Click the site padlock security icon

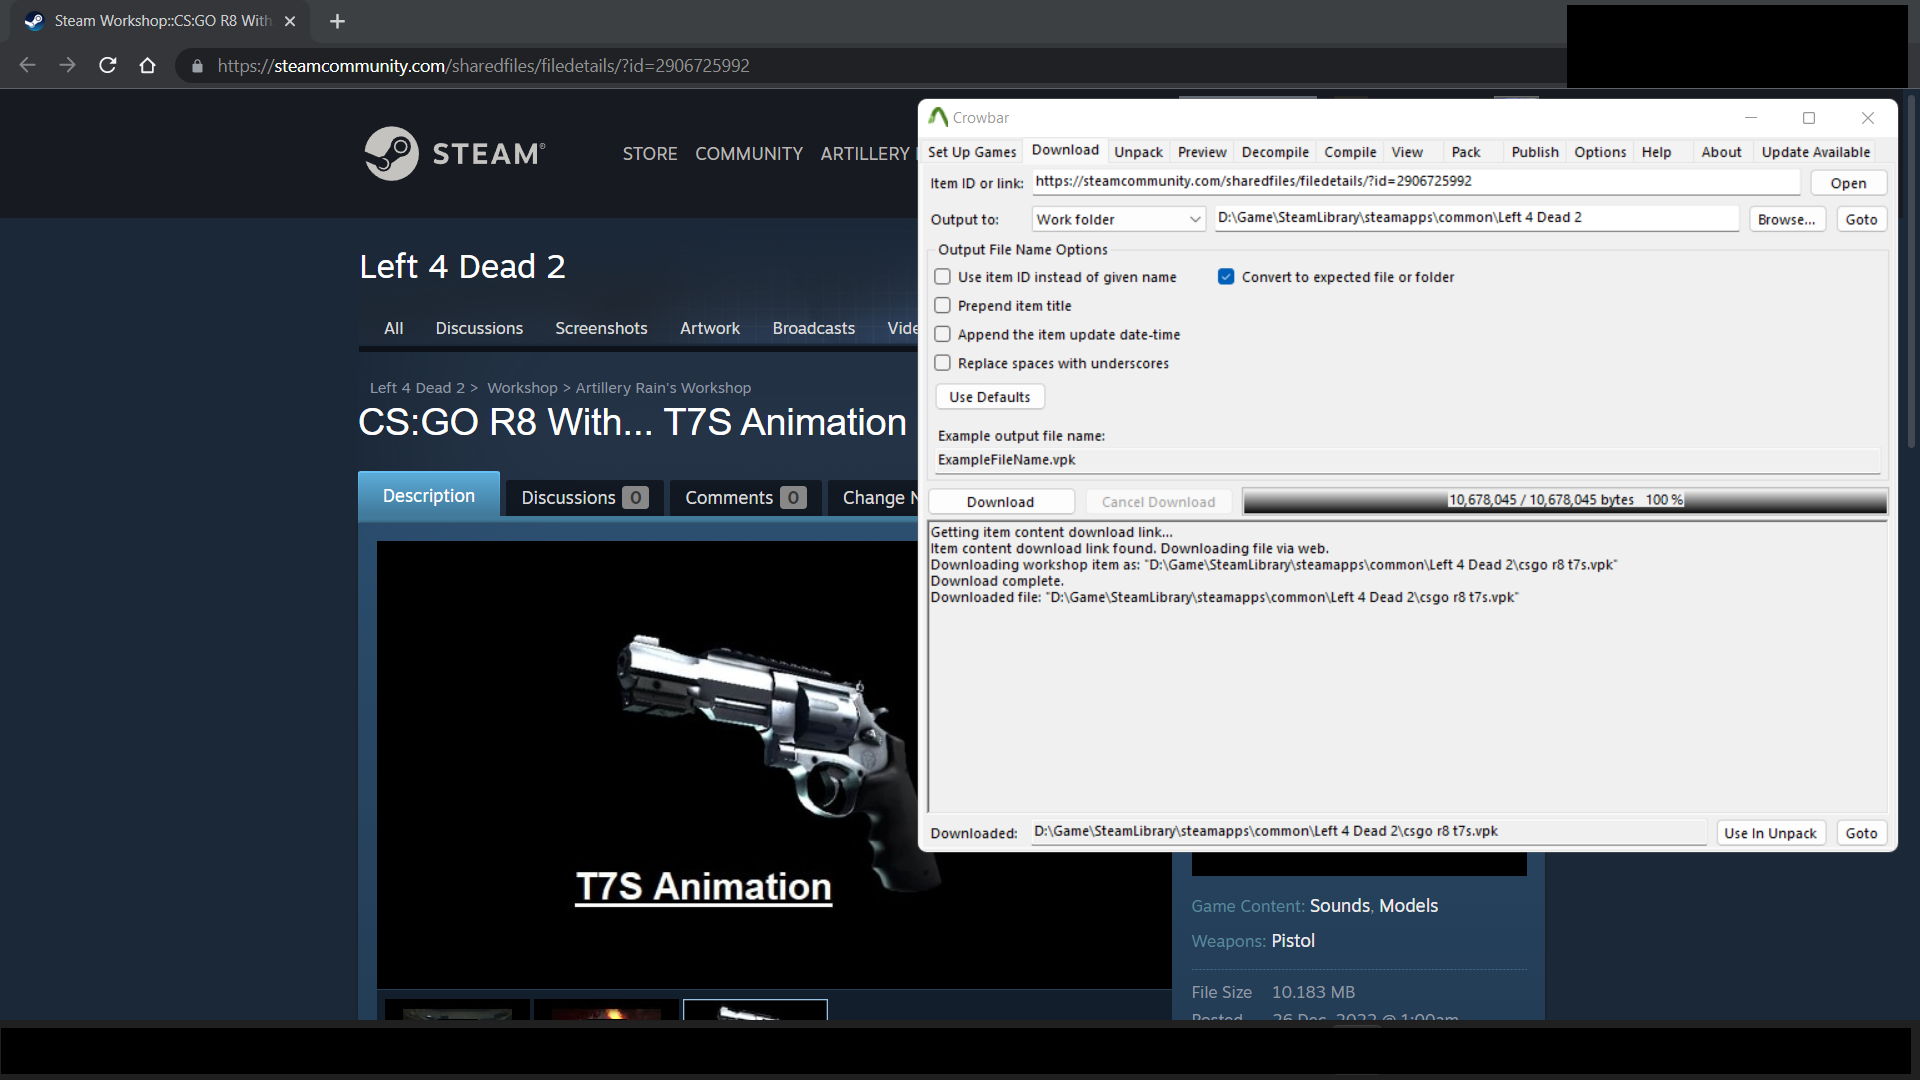197,66
